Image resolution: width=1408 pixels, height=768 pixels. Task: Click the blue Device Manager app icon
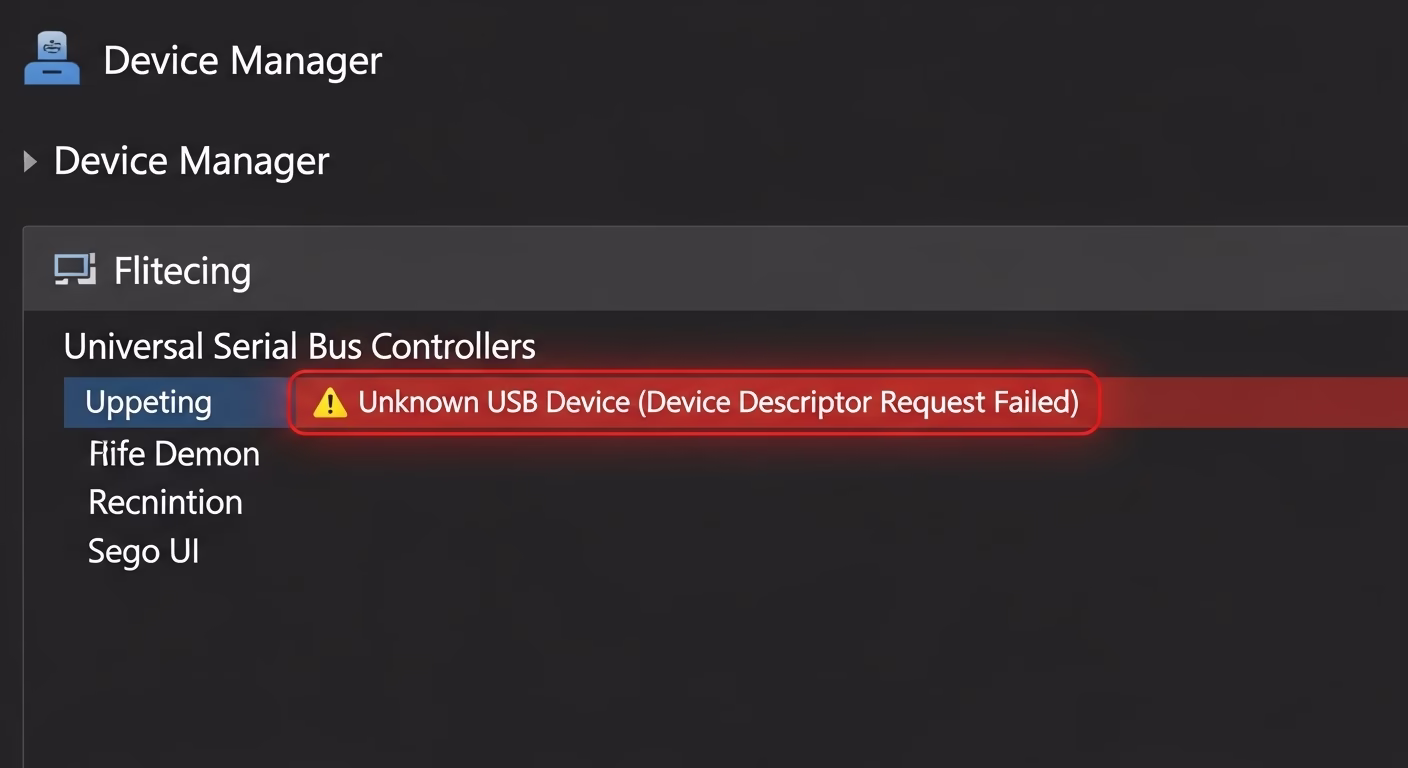tap(52, 59)
